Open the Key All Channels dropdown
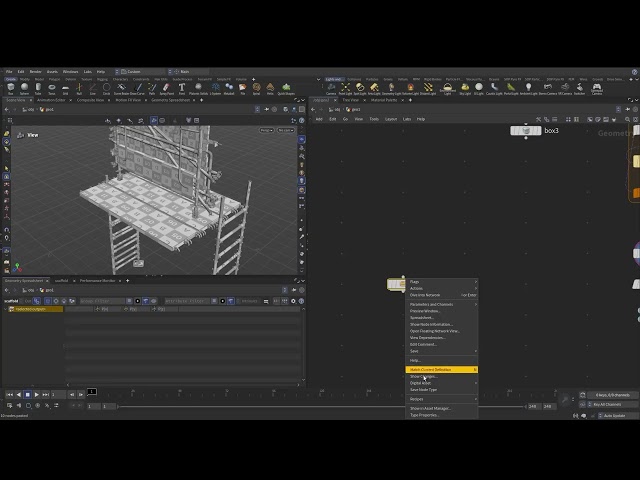Screen dimensions: 640x480 (611, 404)
